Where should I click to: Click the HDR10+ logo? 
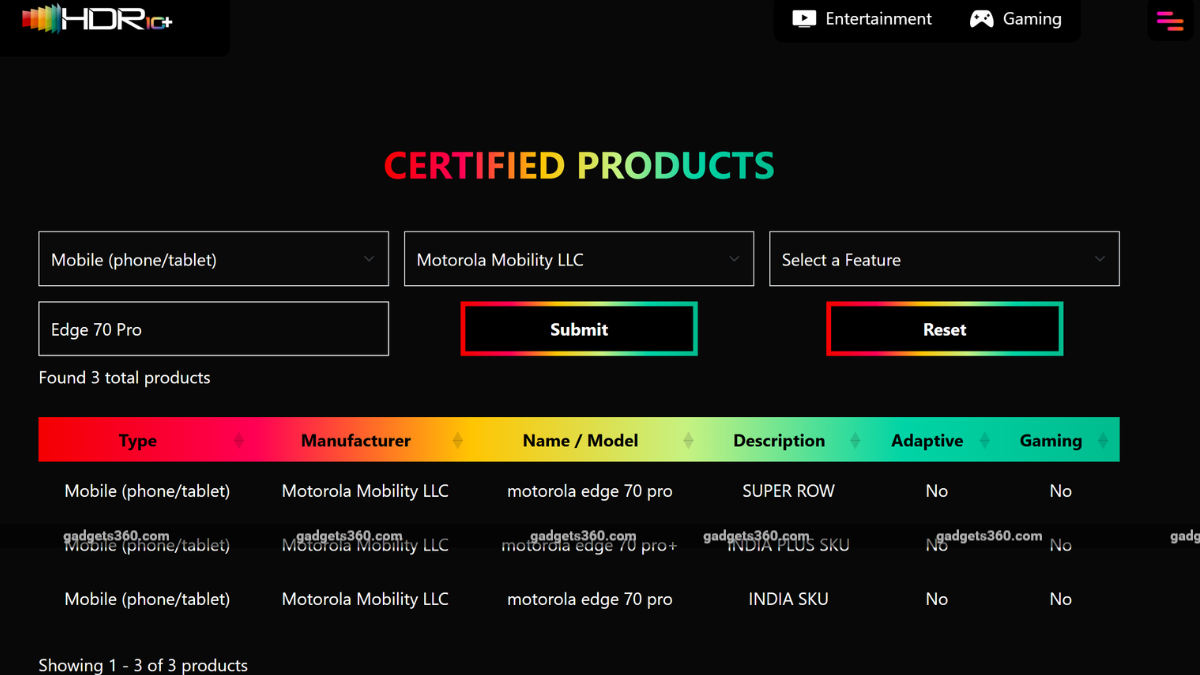click(97, 19)
